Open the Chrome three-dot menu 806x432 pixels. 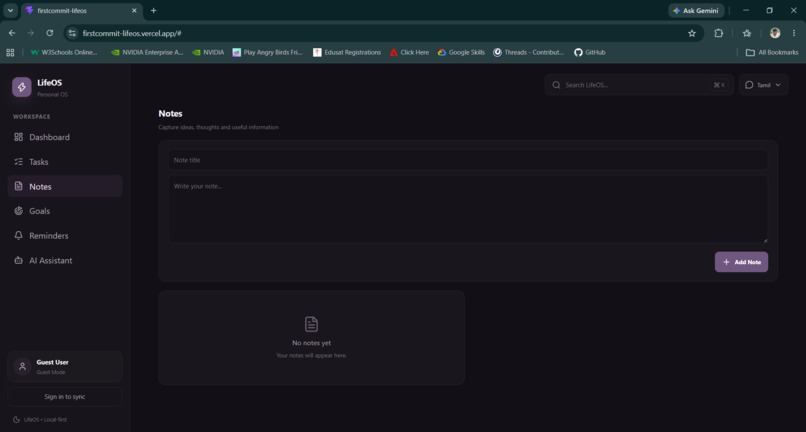click(794, 33)
